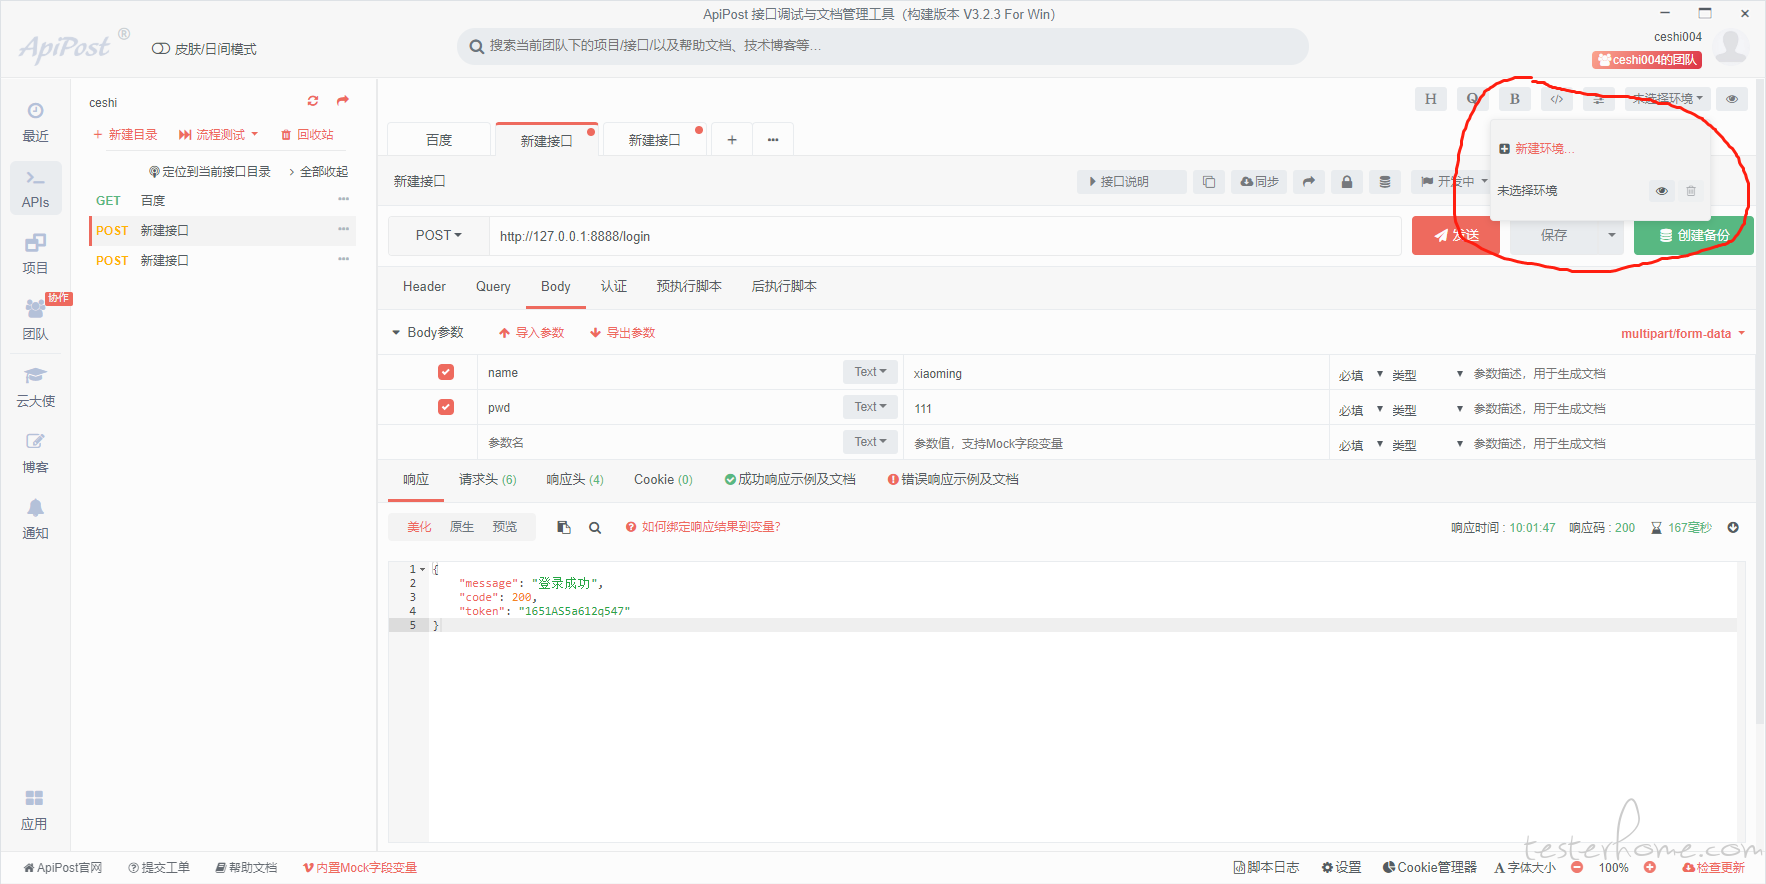Image resolution: width=1766 pixels, height=884 pixels.
Task: Click 新建环境 in environment dropdown
Action: tap(1537, 149)
